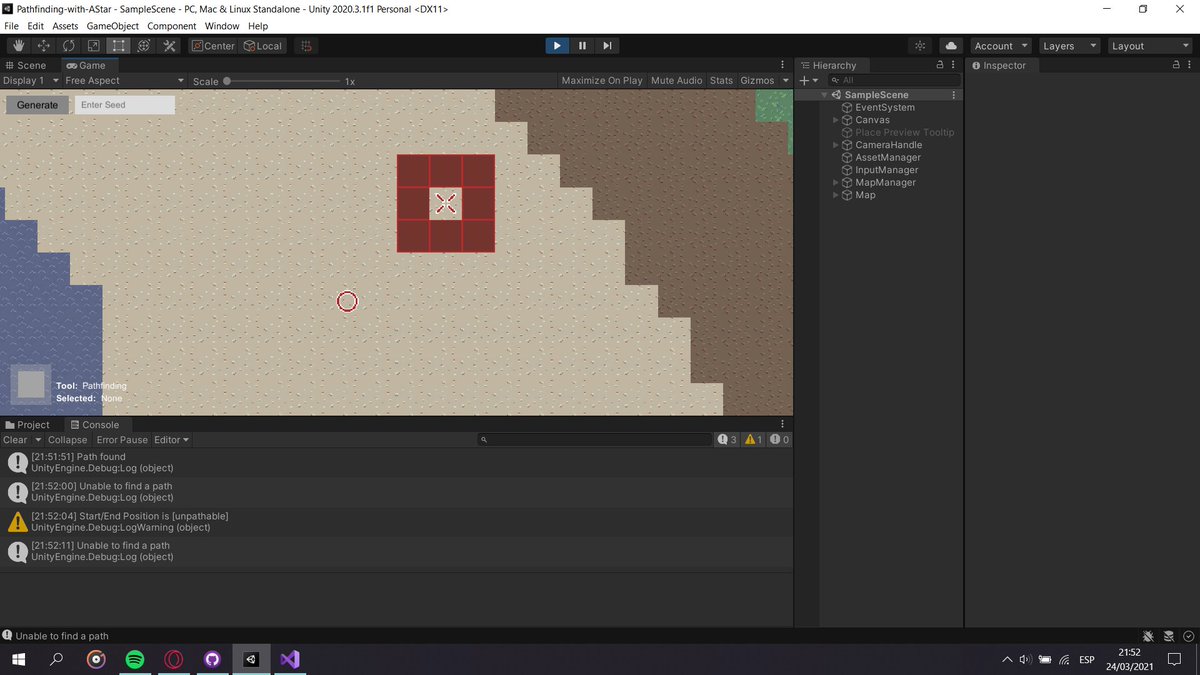The image size is (1200, 675).
Task: Toggle Error Pause in the Console
Action: [122, 440]
